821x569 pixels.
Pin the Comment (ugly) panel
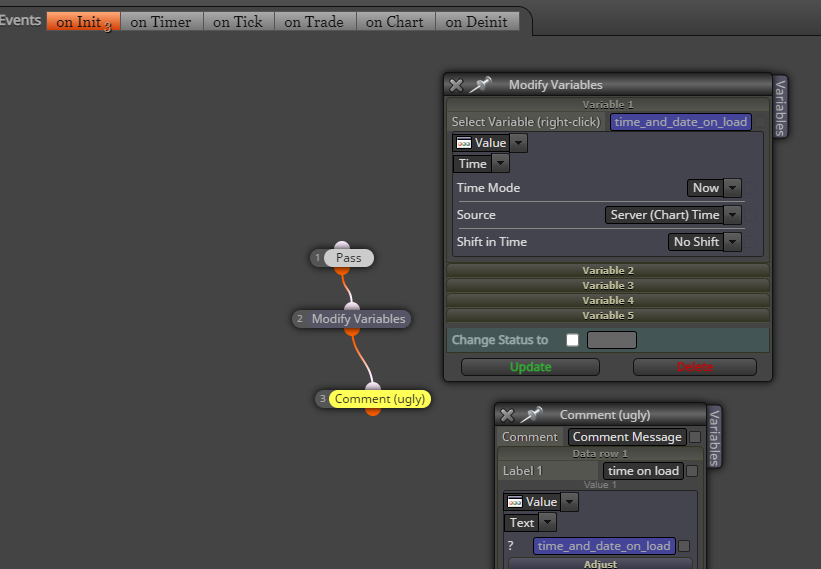click(531, 415)
